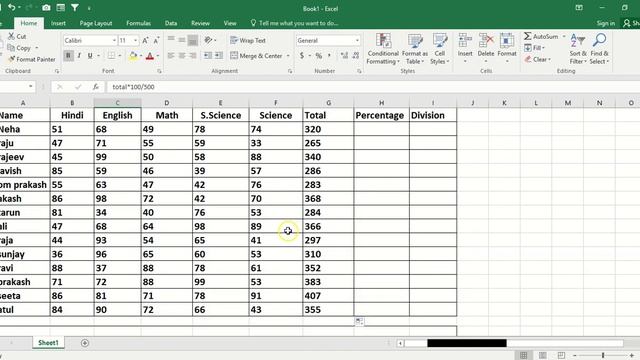Image resolution: width=640 pixels, height=360 pixels.
Task: Increase font size with the larger A icon
Action: [145, 40]
